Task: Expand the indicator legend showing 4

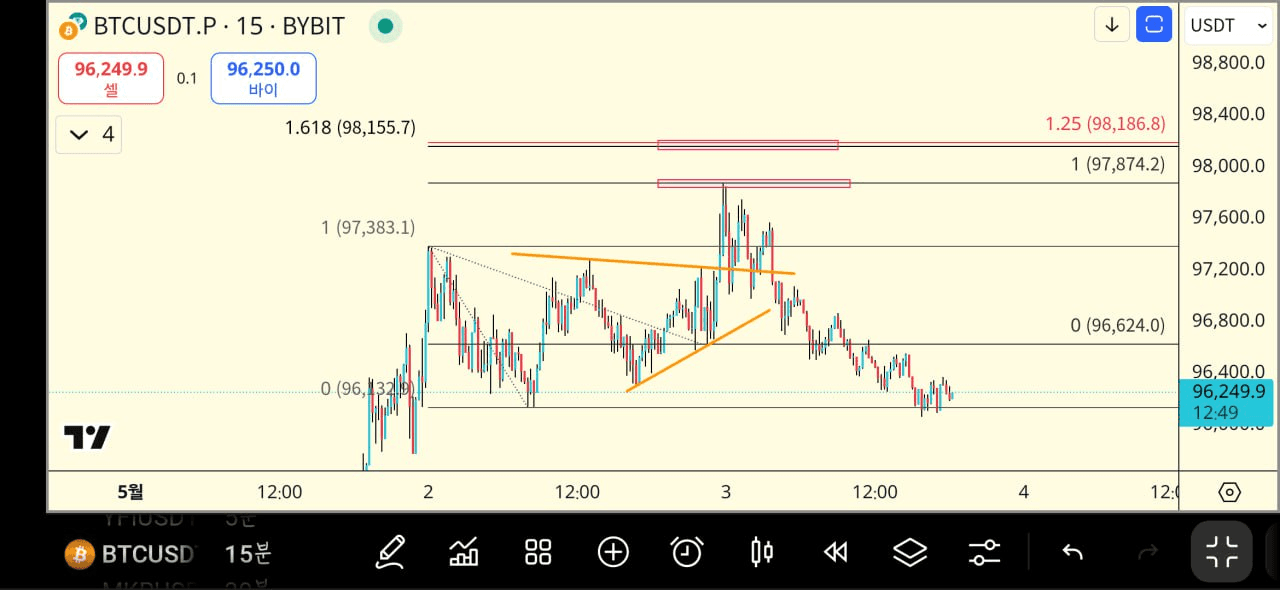Action: click(89, 134)
